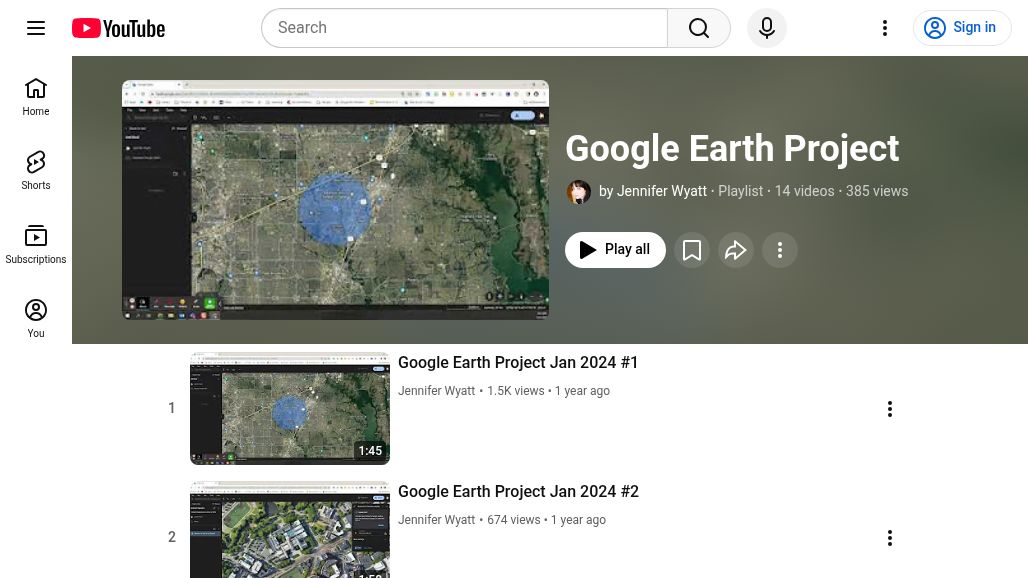Open the Subscriptions page

pyautogui.click(x=36, y=244)
